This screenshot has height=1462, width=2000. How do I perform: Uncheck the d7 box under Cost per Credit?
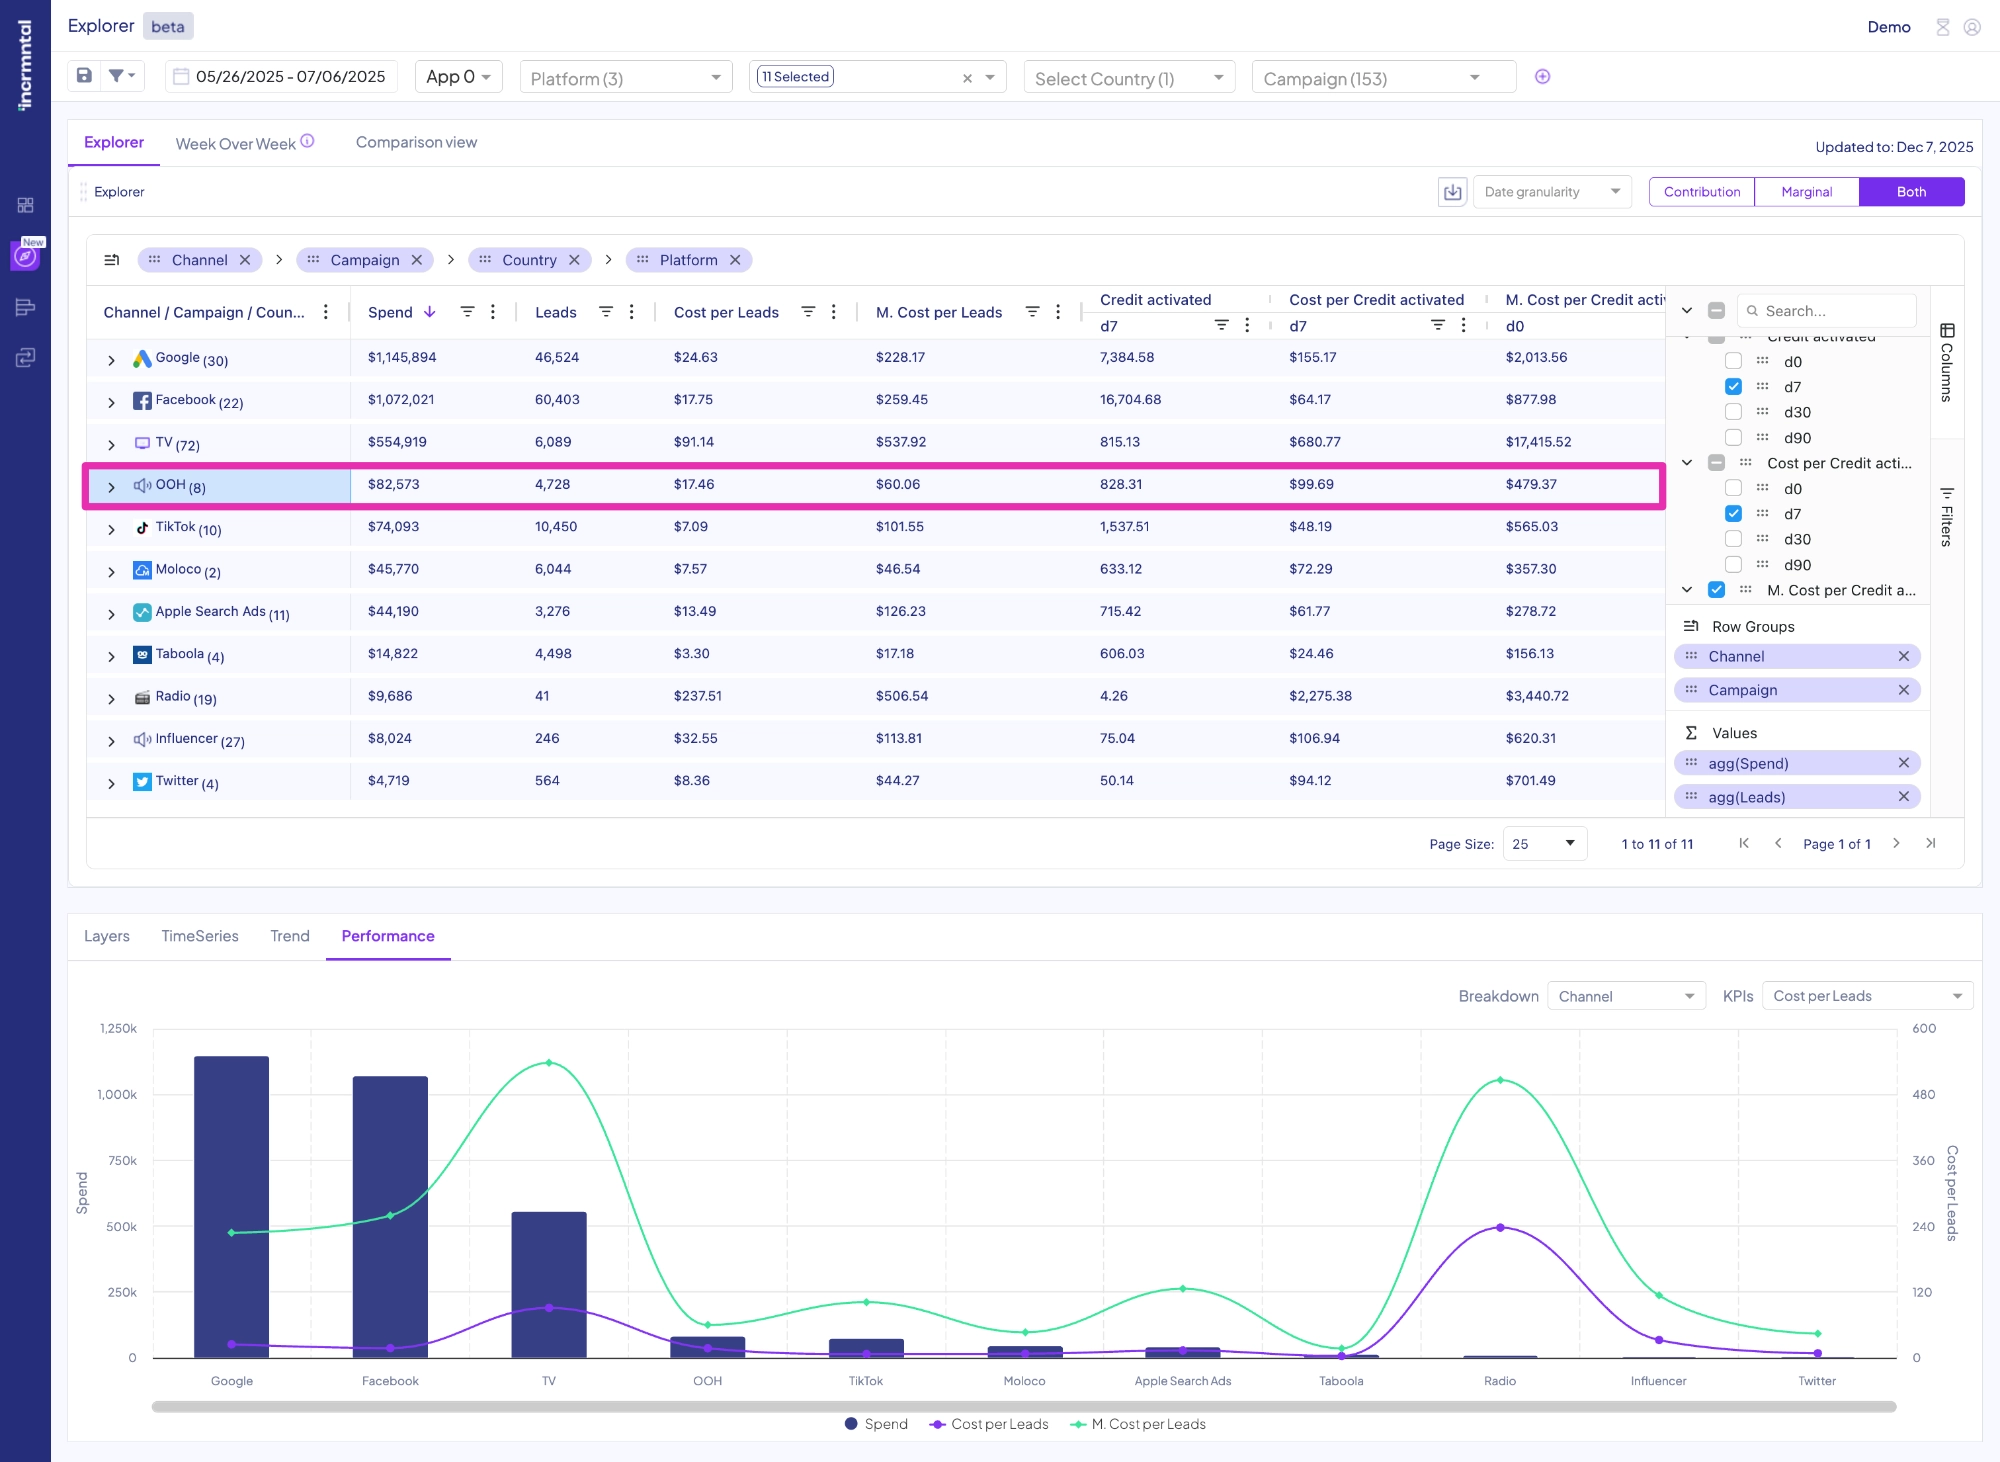pos(1733,514)
